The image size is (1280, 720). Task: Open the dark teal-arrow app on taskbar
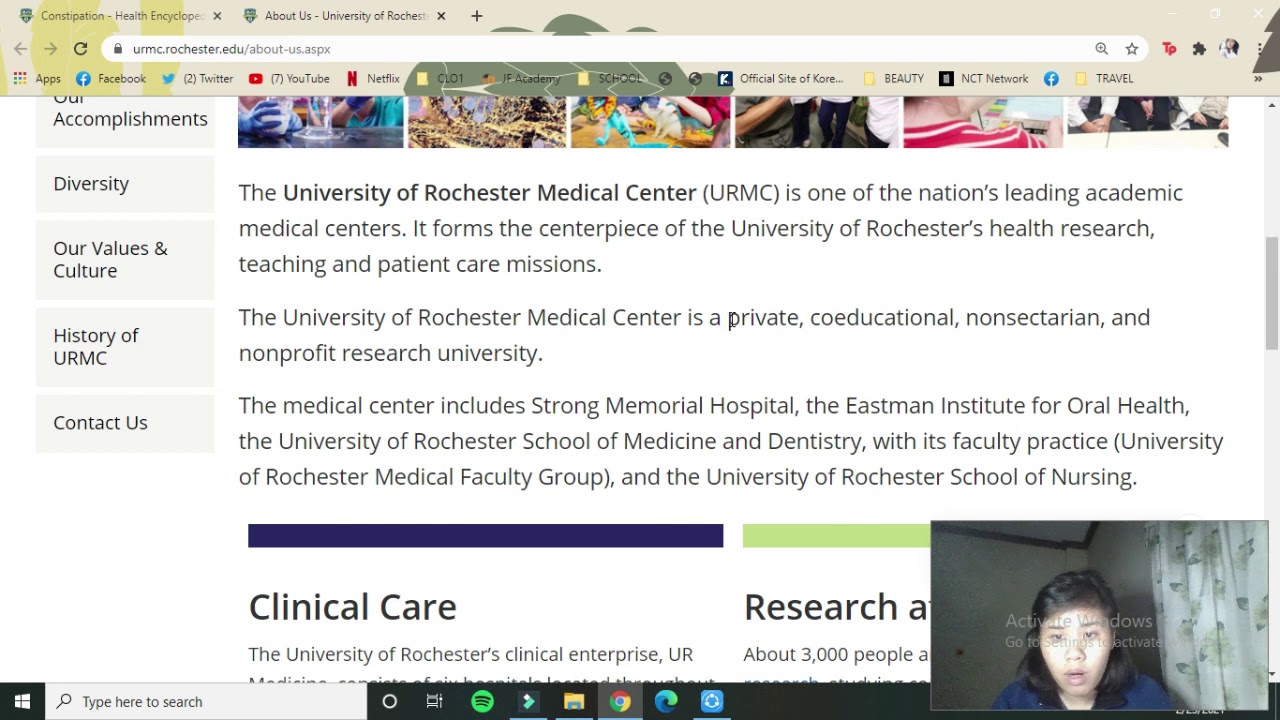[x=528, y=702]
